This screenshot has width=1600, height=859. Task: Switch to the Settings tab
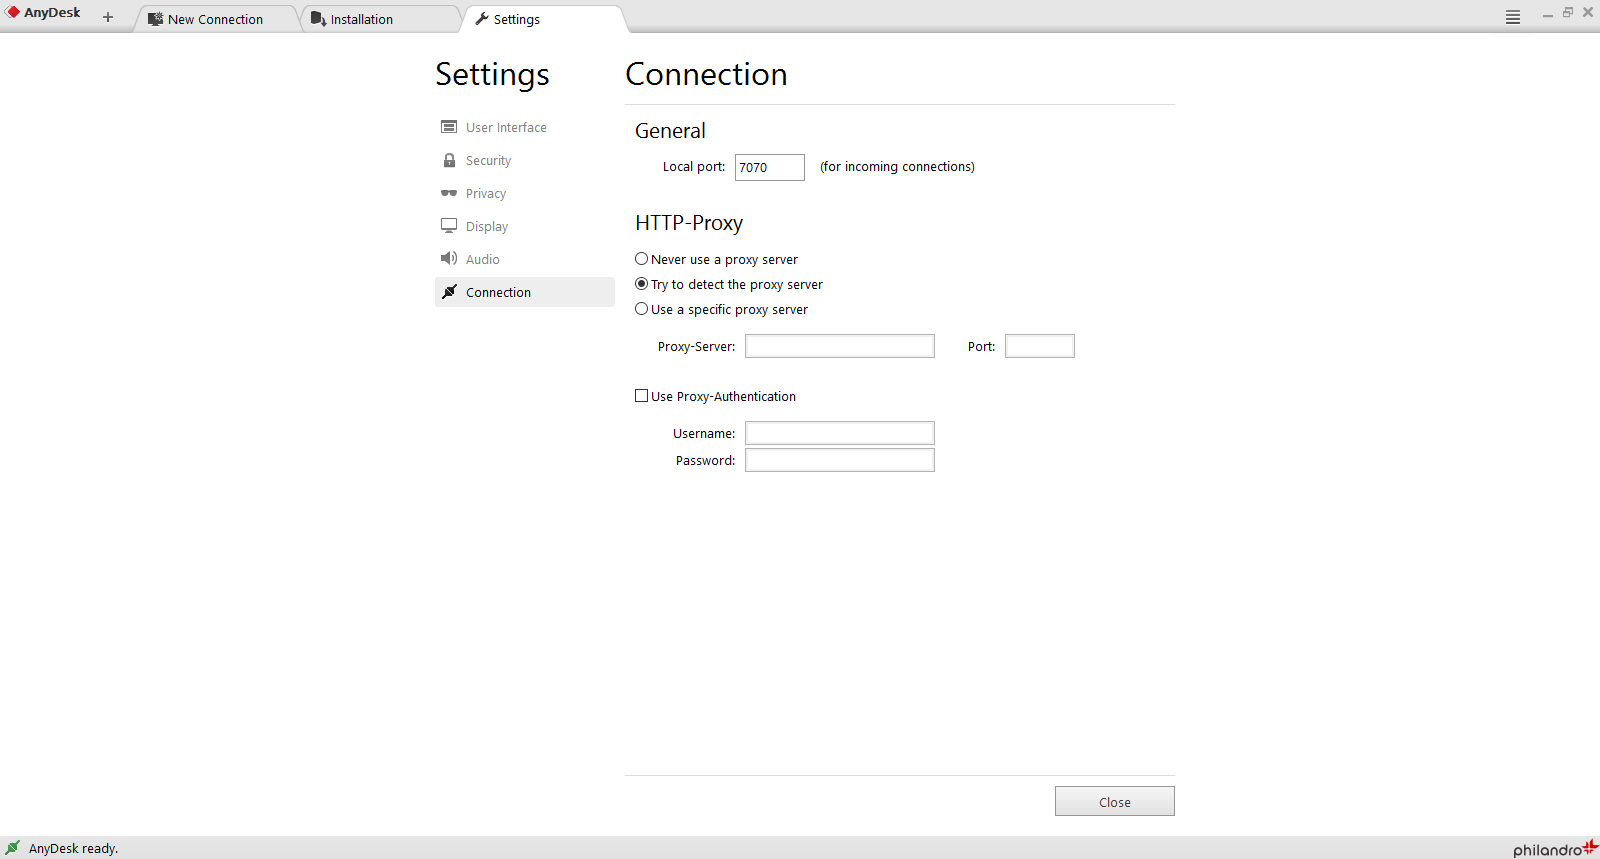point(545,19)
